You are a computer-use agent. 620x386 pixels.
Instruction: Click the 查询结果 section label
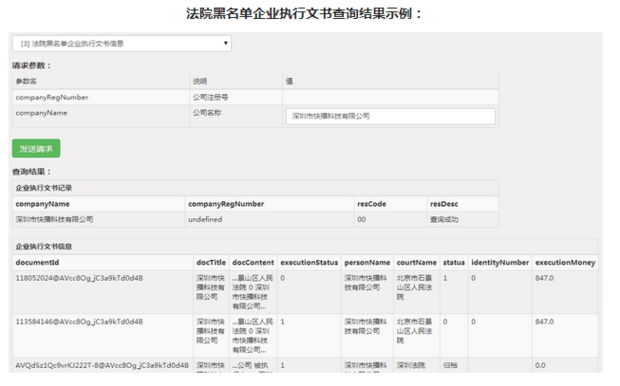pyautogui.click(x=32, y=172)
